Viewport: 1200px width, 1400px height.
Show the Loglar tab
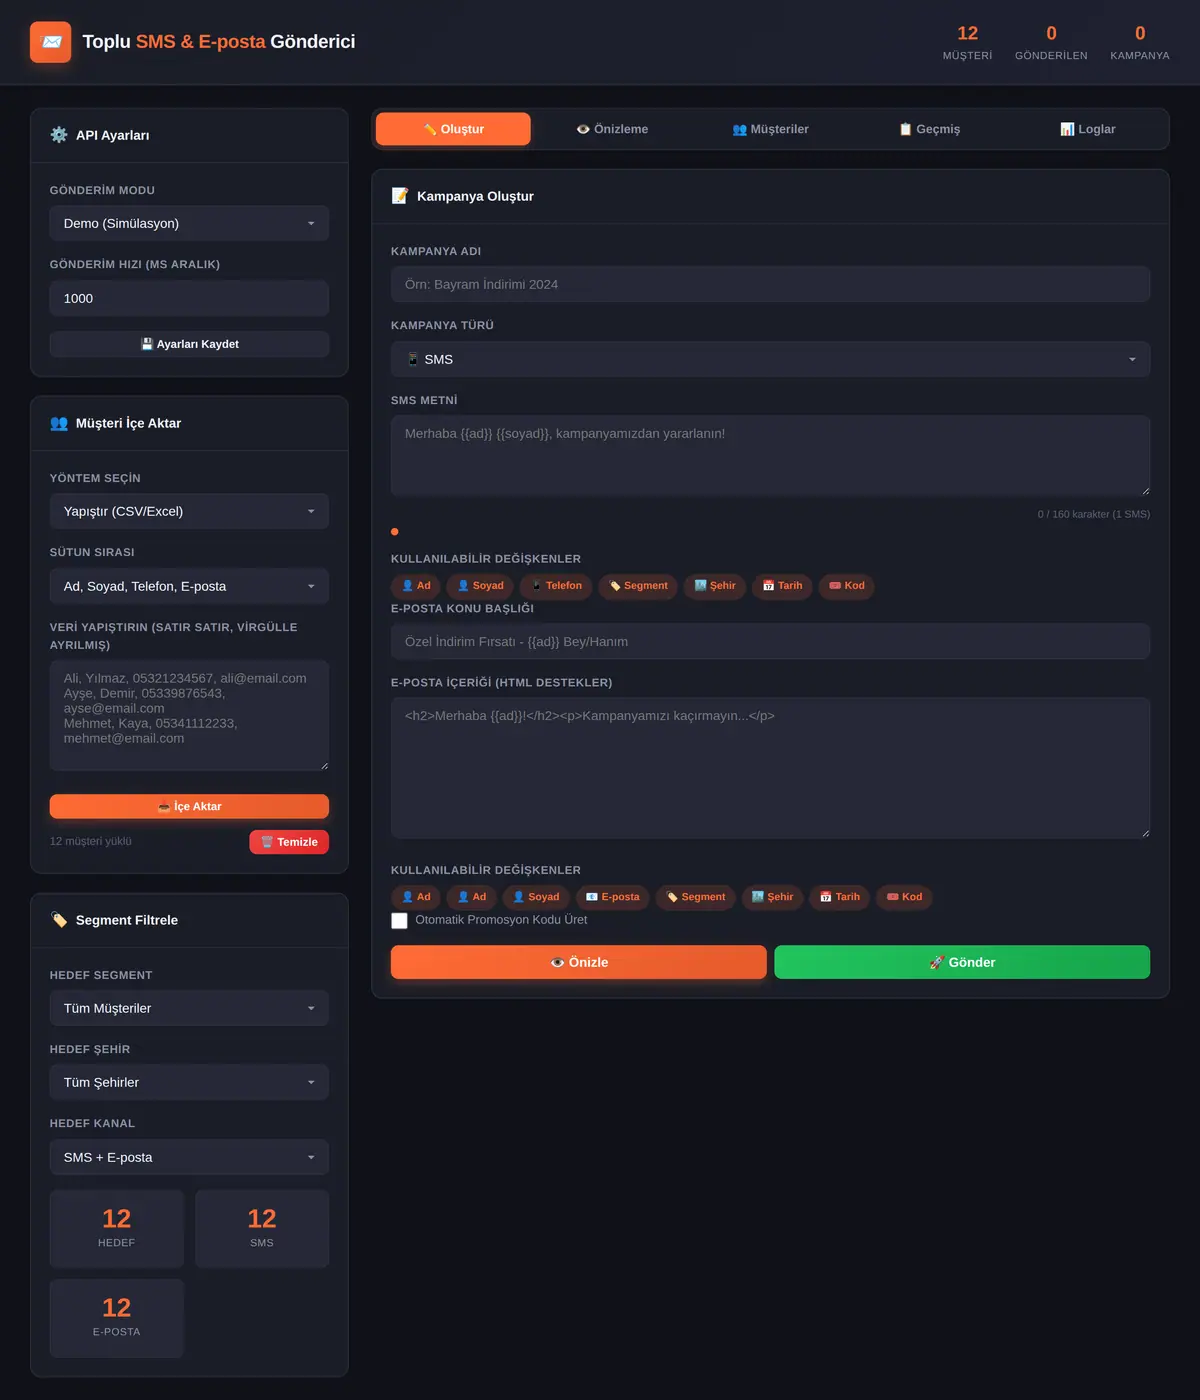pos(1088,129)
